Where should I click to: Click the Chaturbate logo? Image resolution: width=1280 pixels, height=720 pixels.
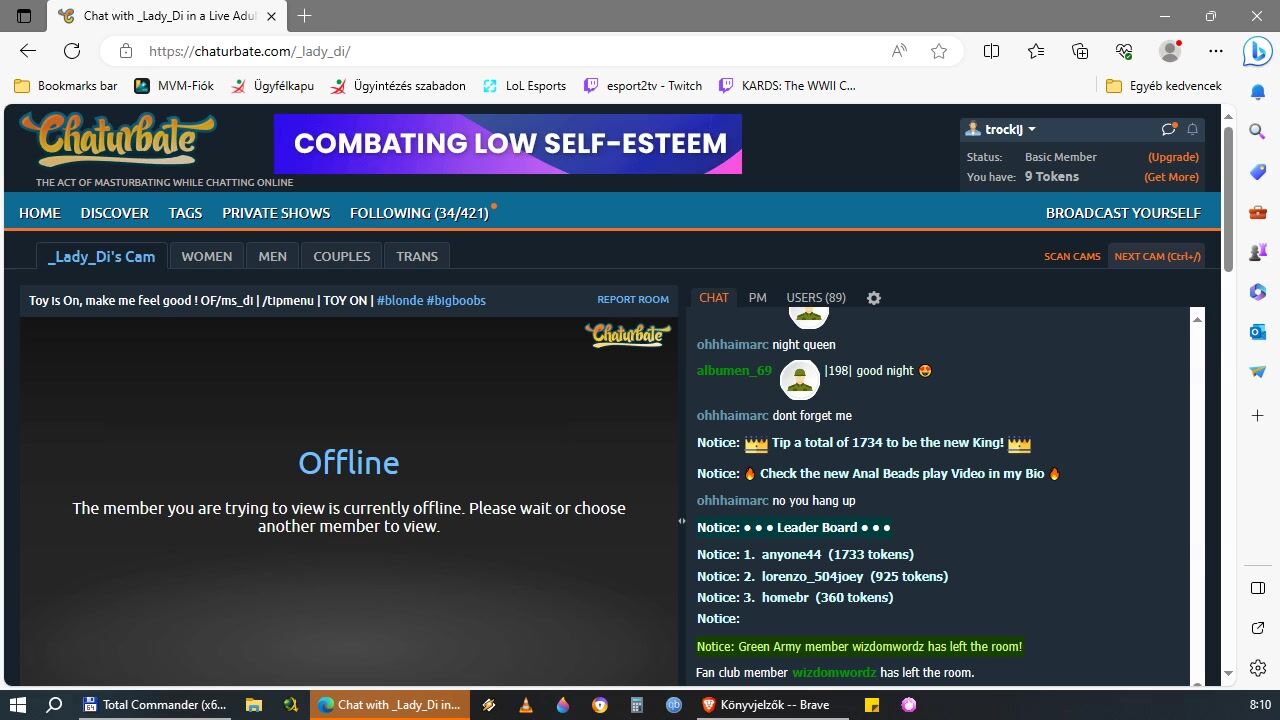(117, 140)
